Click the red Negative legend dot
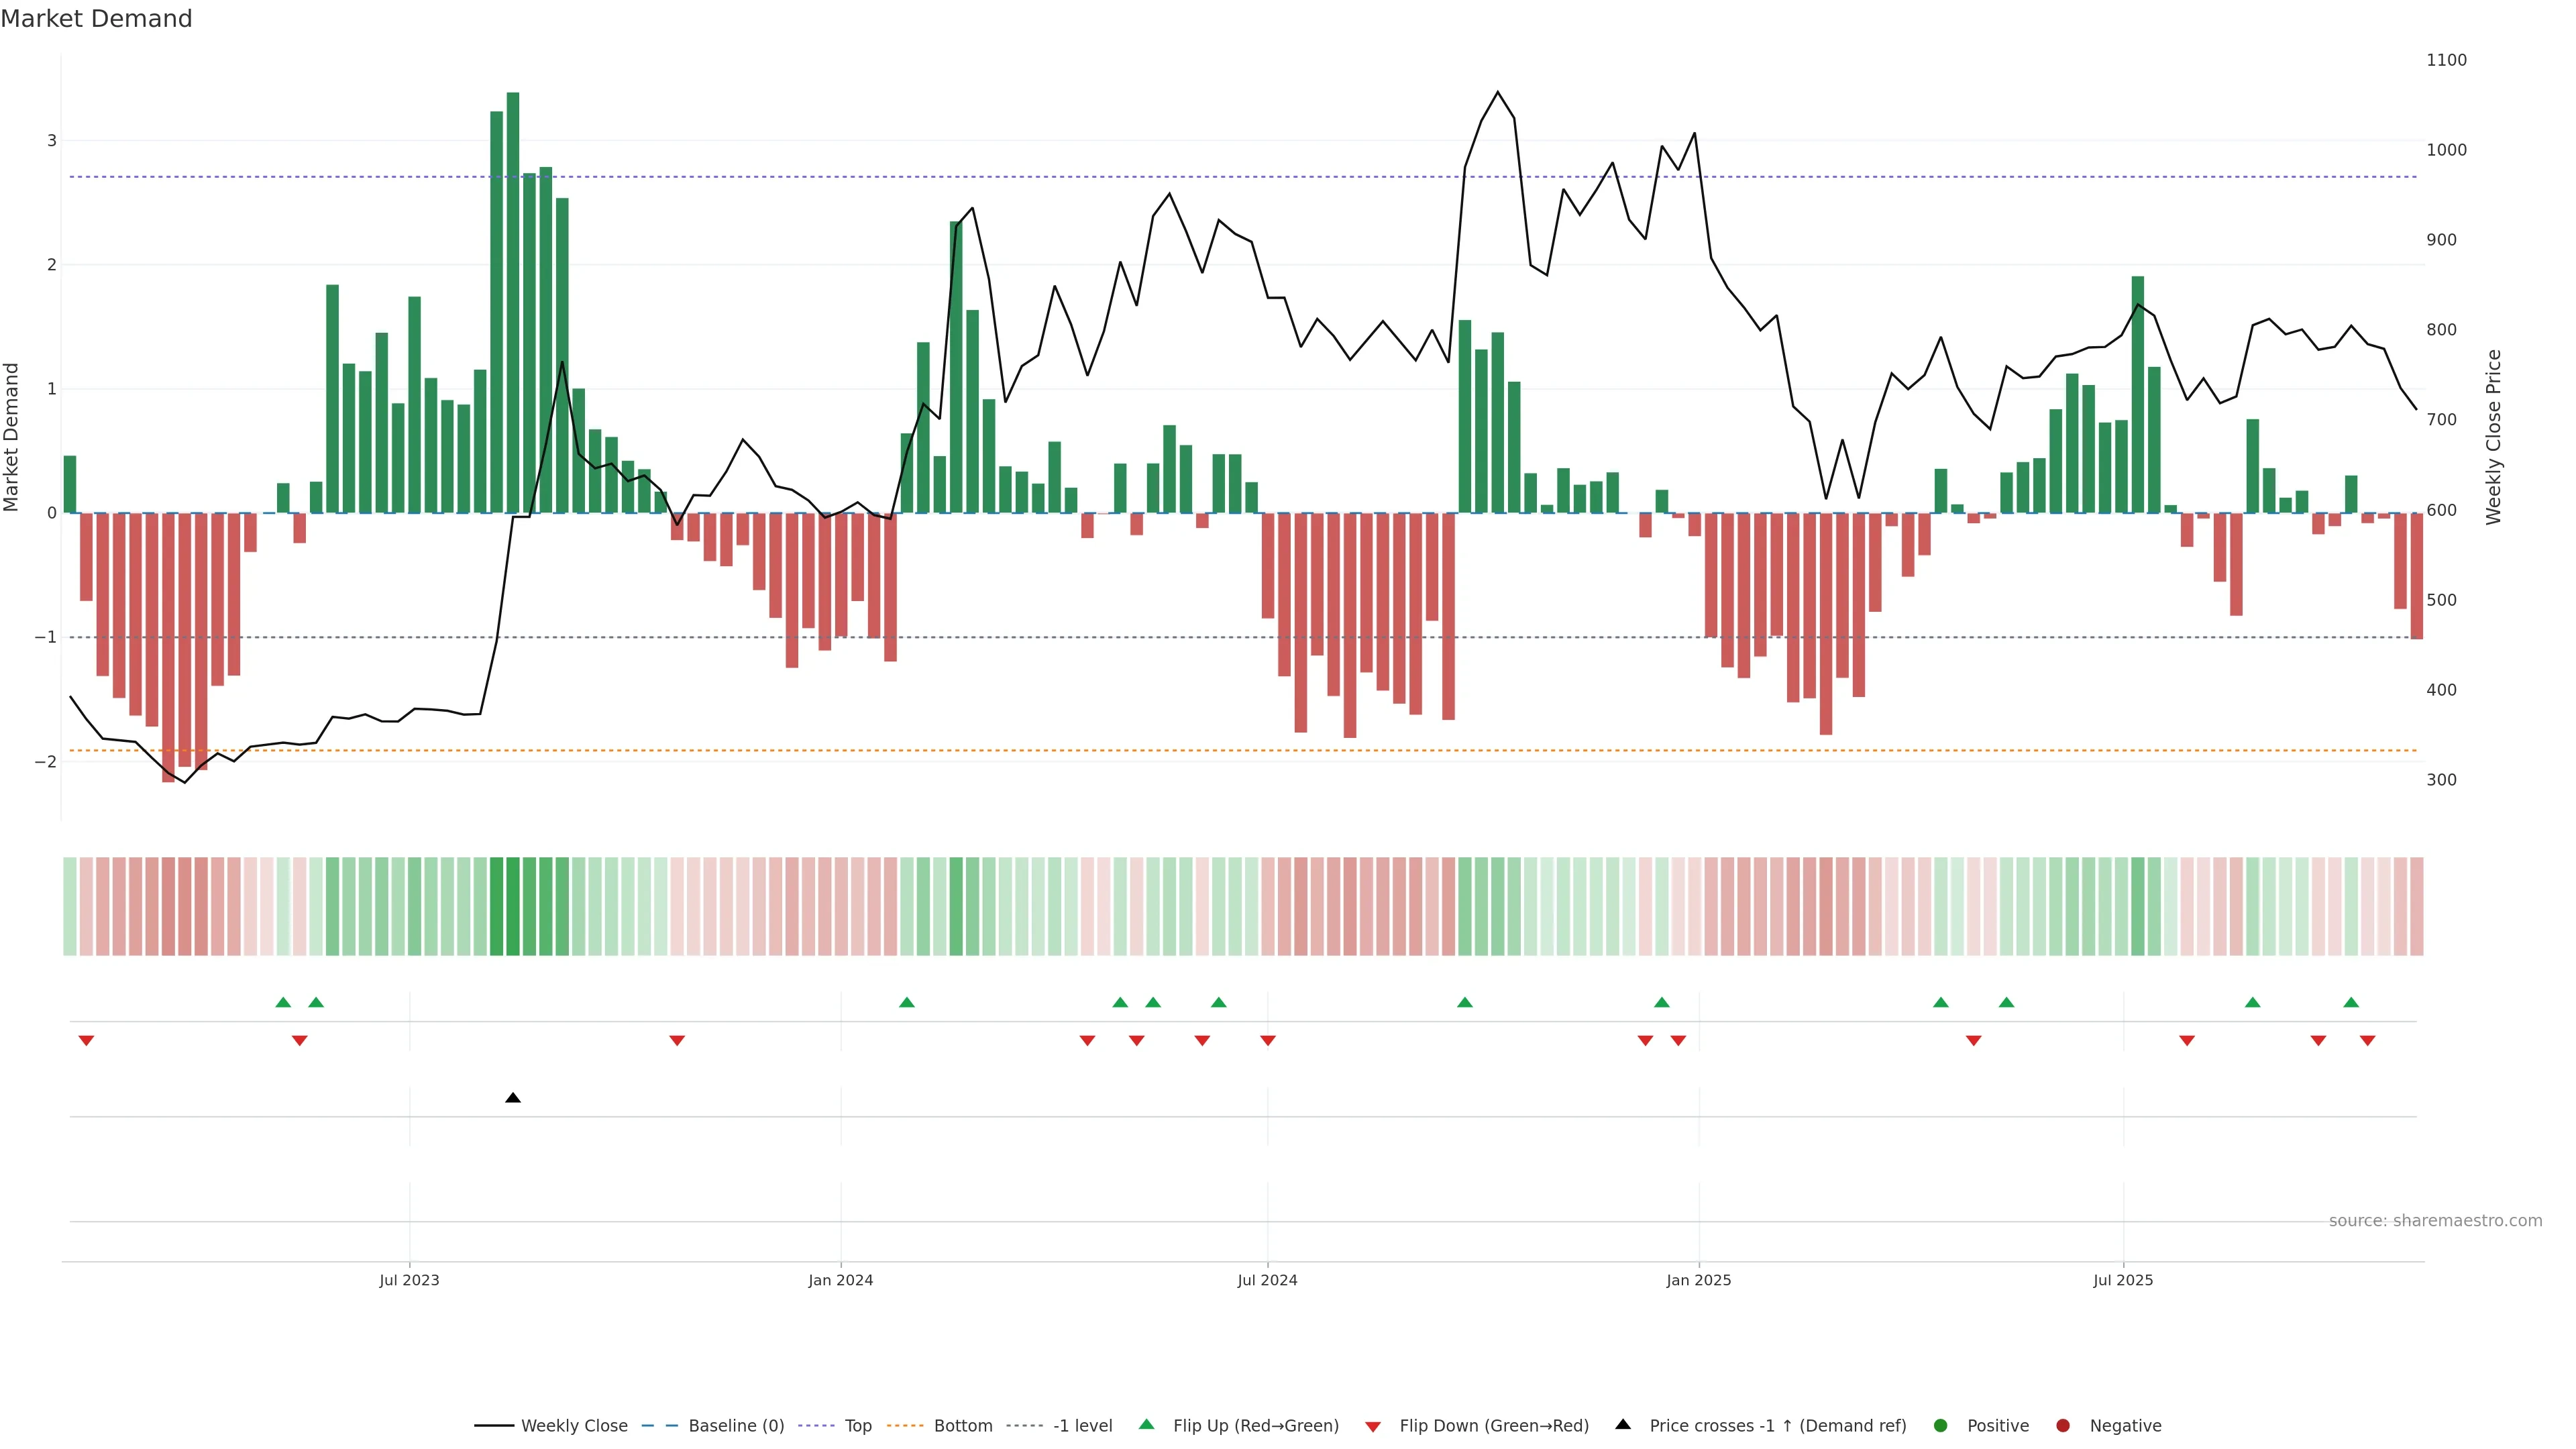 (x=2063, y=1425)
